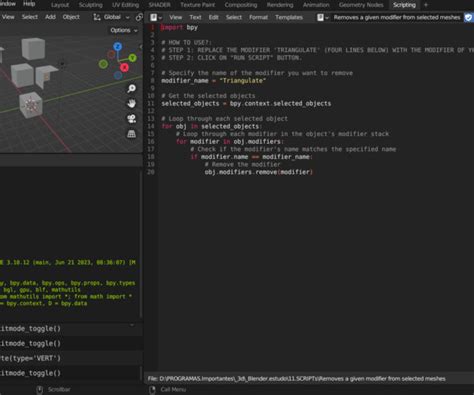Open the Help menu
This screenshot has height=395, width=474.
coord(29,4)
